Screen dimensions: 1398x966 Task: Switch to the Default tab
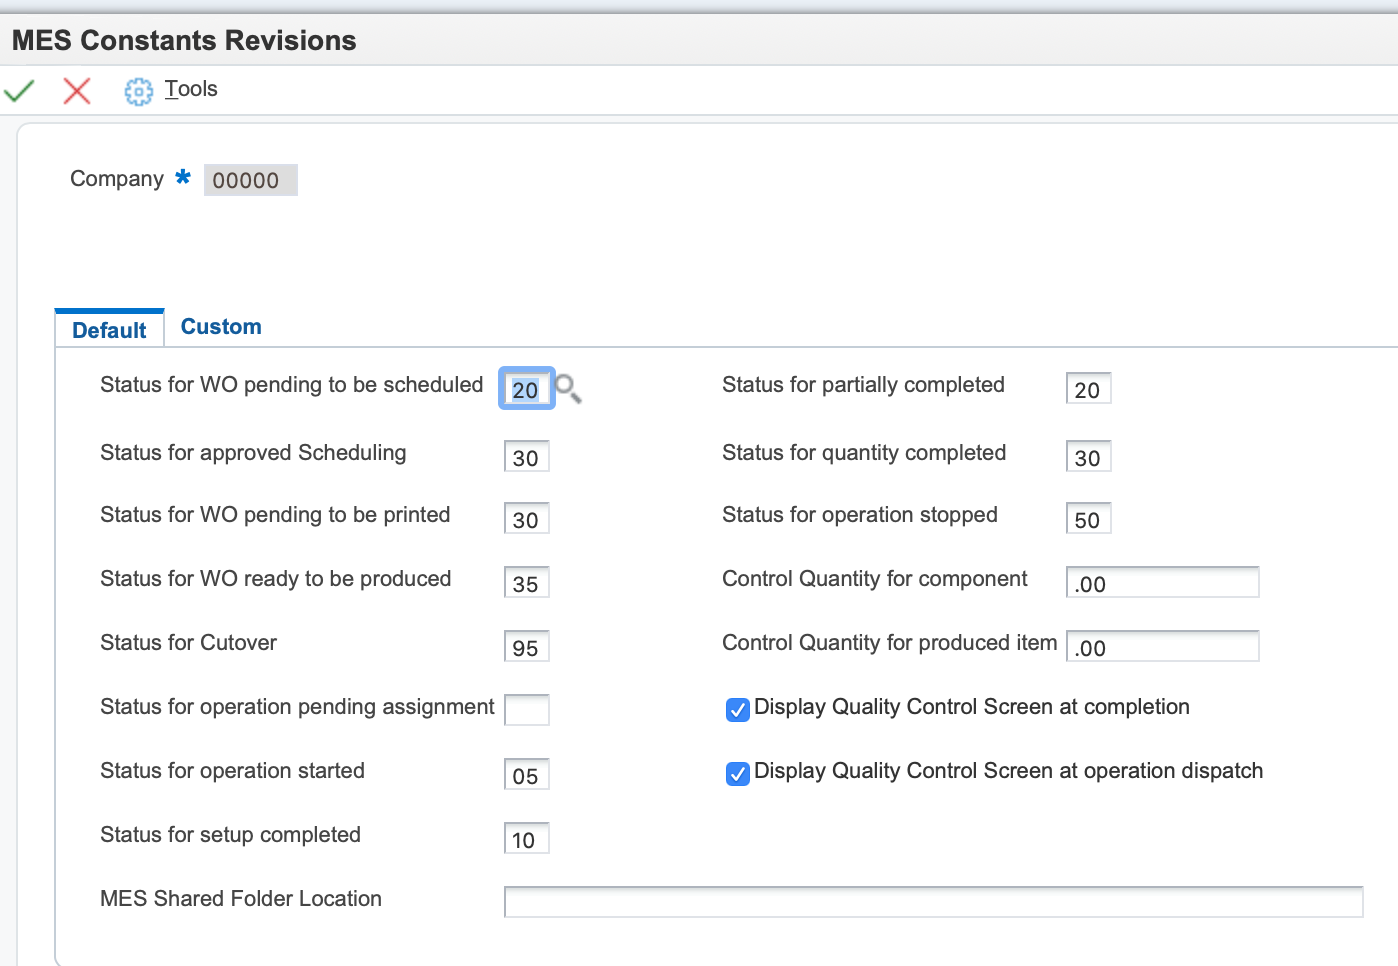pos(109,330)
